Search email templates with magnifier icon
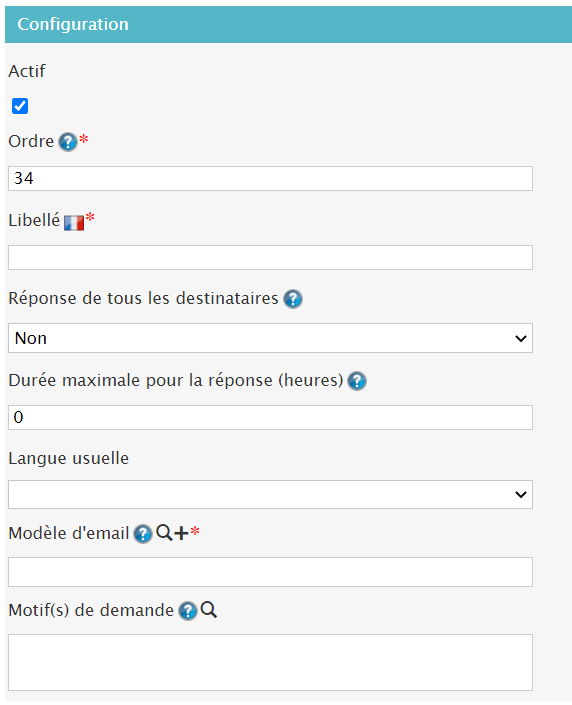Screen dimensions: 572x705 pos(164,533)
